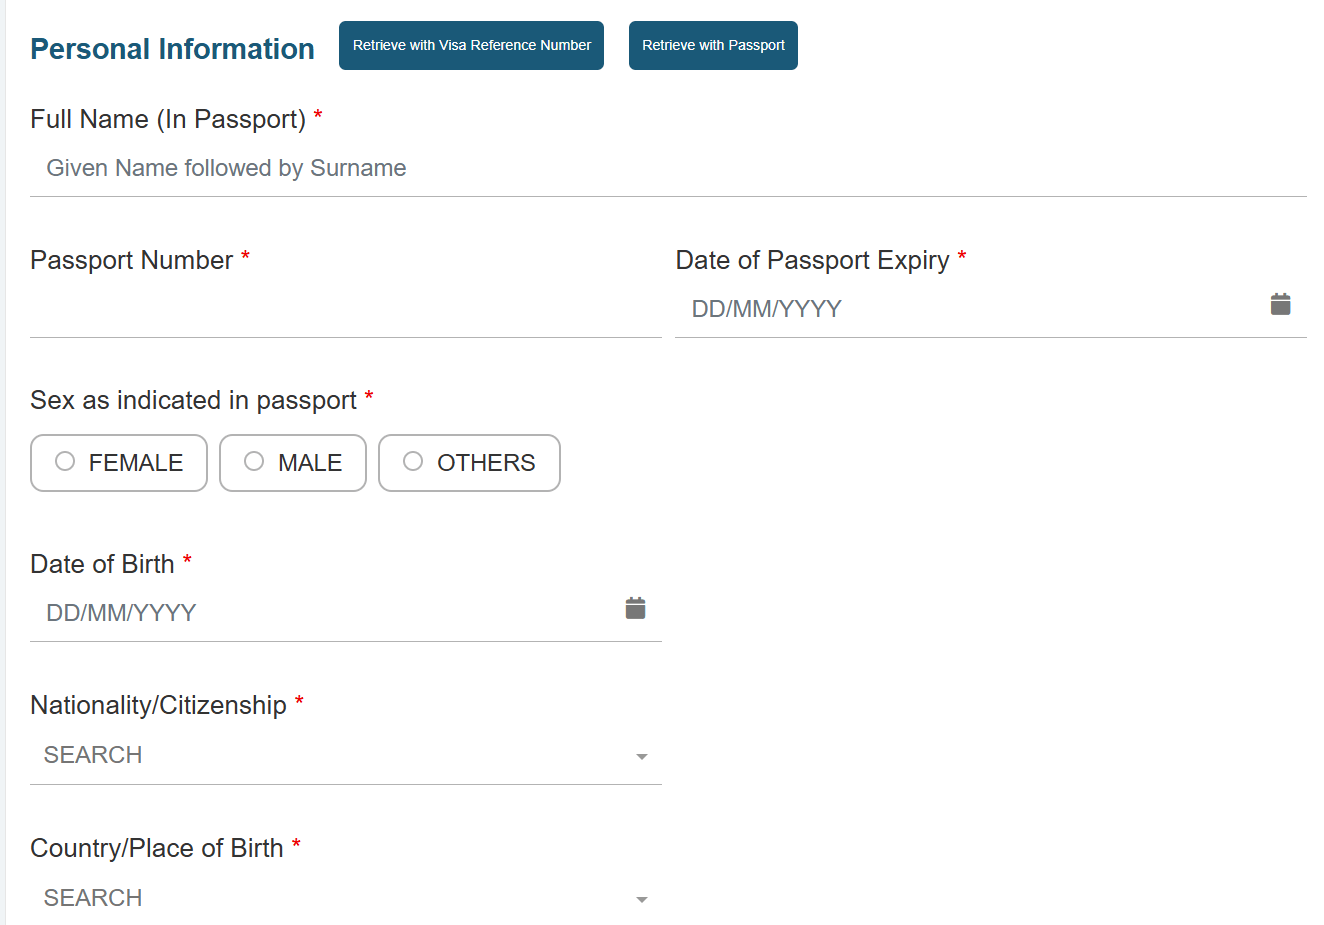Click the Sex as indicated in passport label
The height and width of the screenshot is (925, 1324).
pyautogui.click(x=193, y=401)
